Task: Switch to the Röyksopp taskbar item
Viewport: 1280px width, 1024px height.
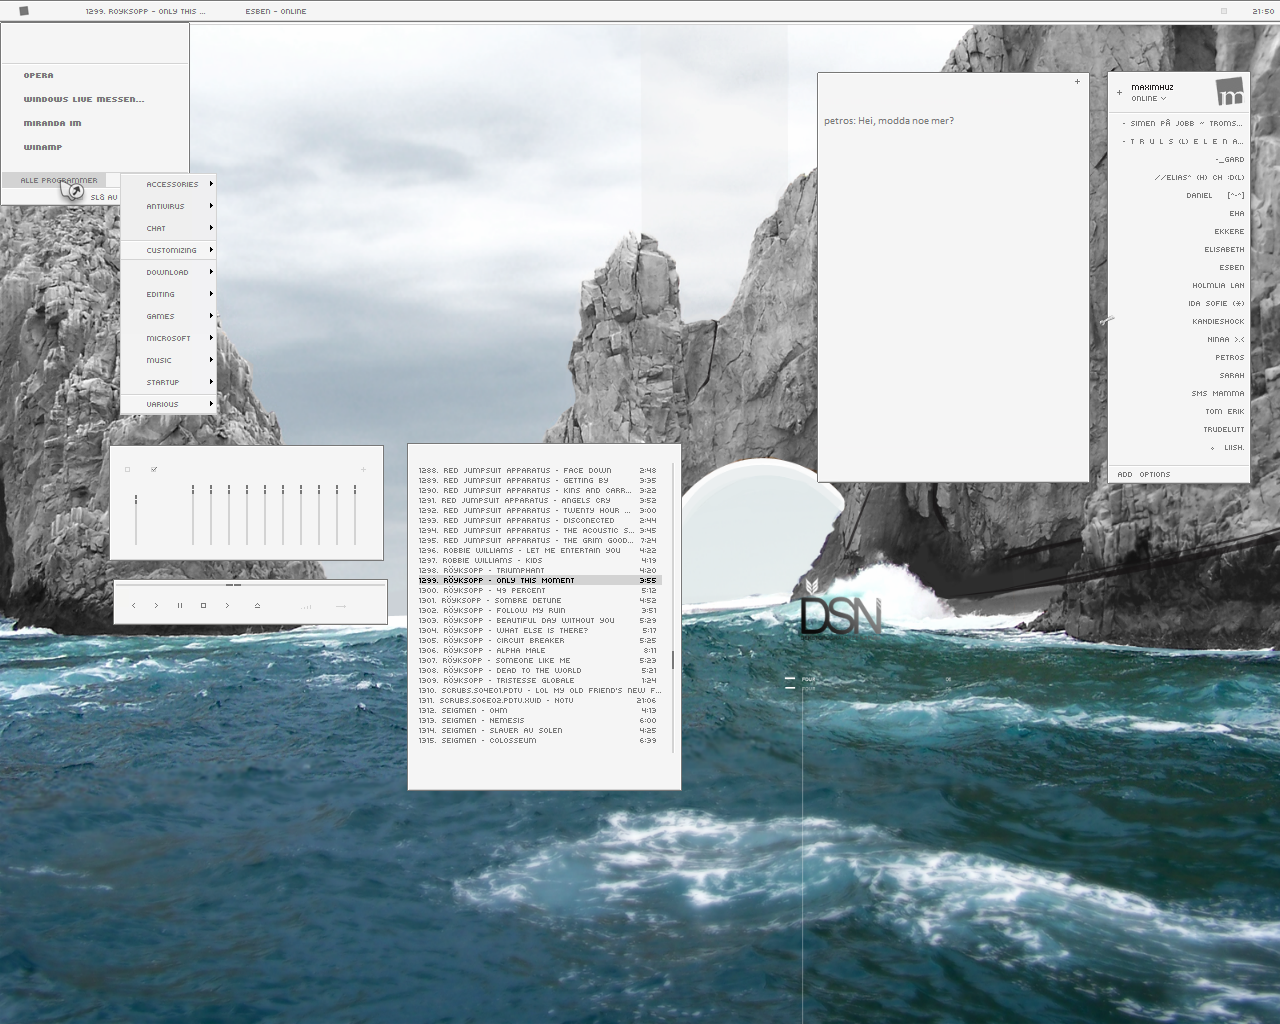Action: pyautogui.click(x=146, y=11)
